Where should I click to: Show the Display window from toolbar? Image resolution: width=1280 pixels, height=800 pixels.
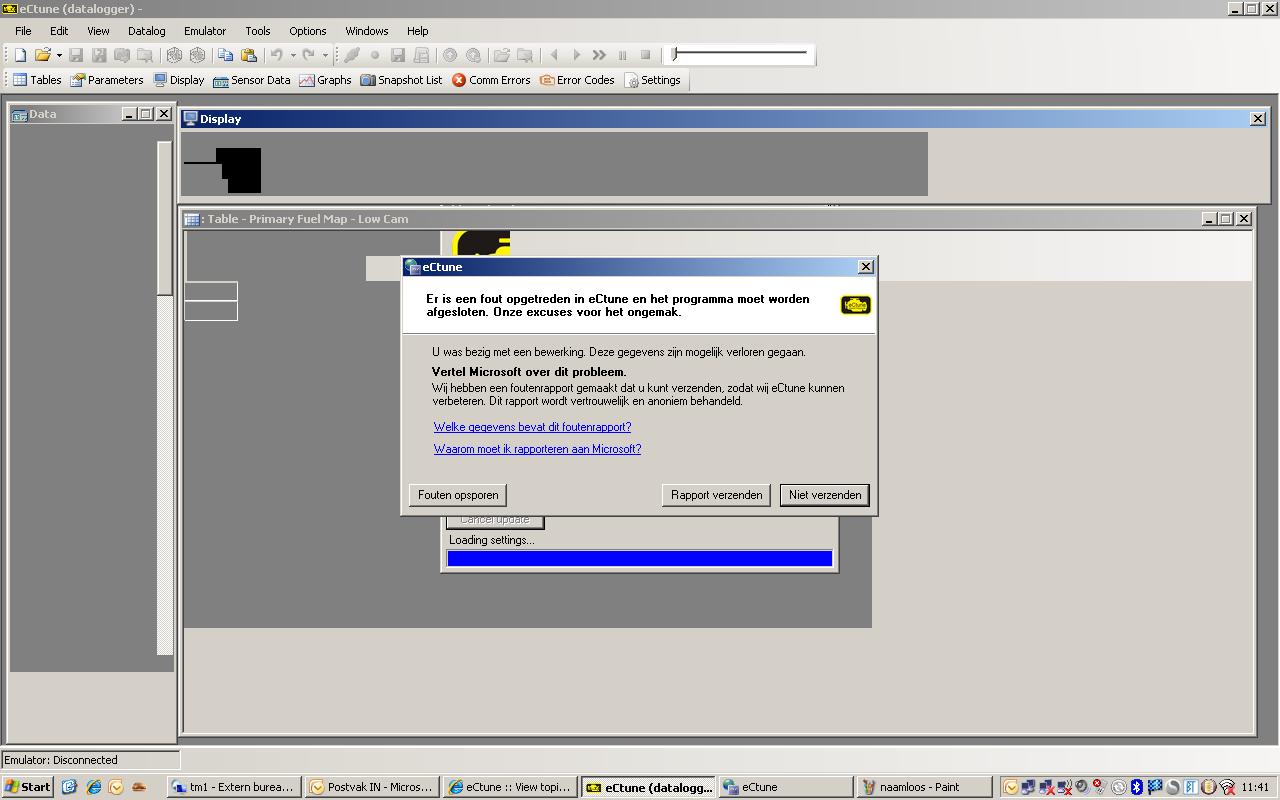(179, 80)
